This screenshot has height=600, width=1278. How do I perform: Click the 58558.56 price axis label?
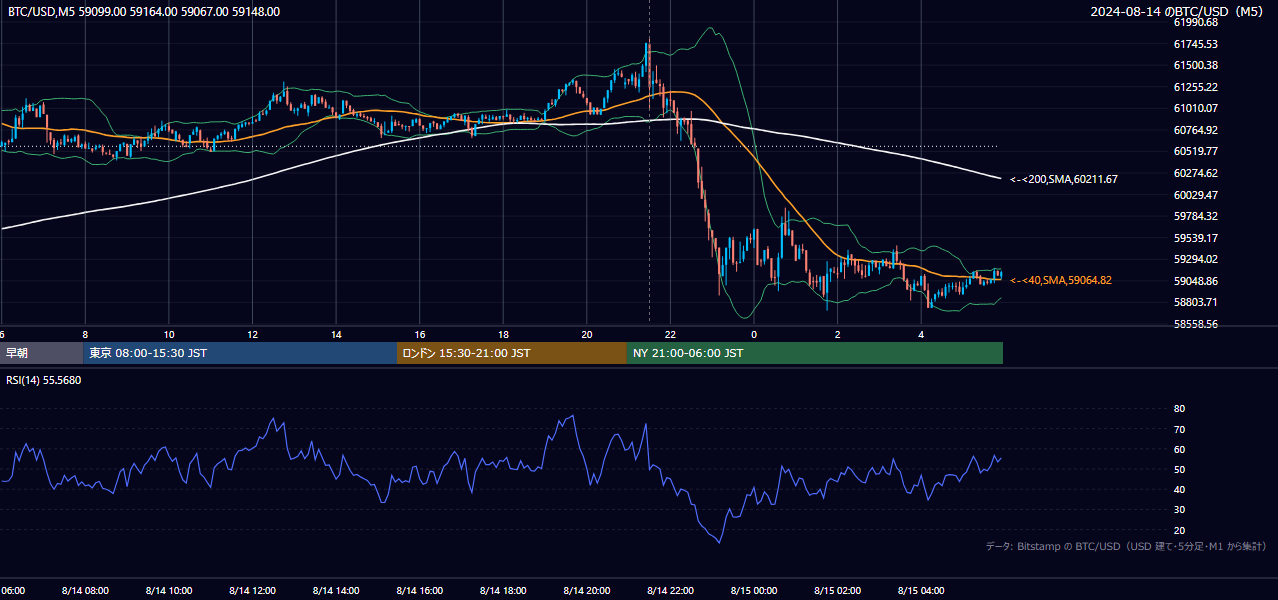coord(1195,324)
